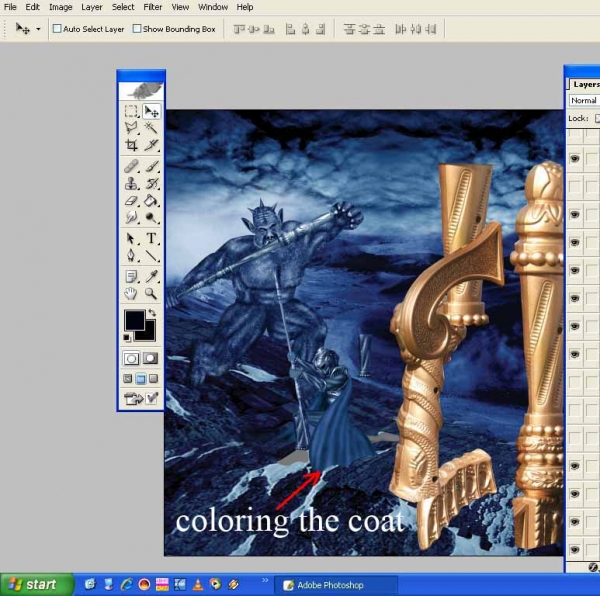The image size is (600, 596).
Task: Switch to Quick Mask mode
Action: [x=150, y=358]
